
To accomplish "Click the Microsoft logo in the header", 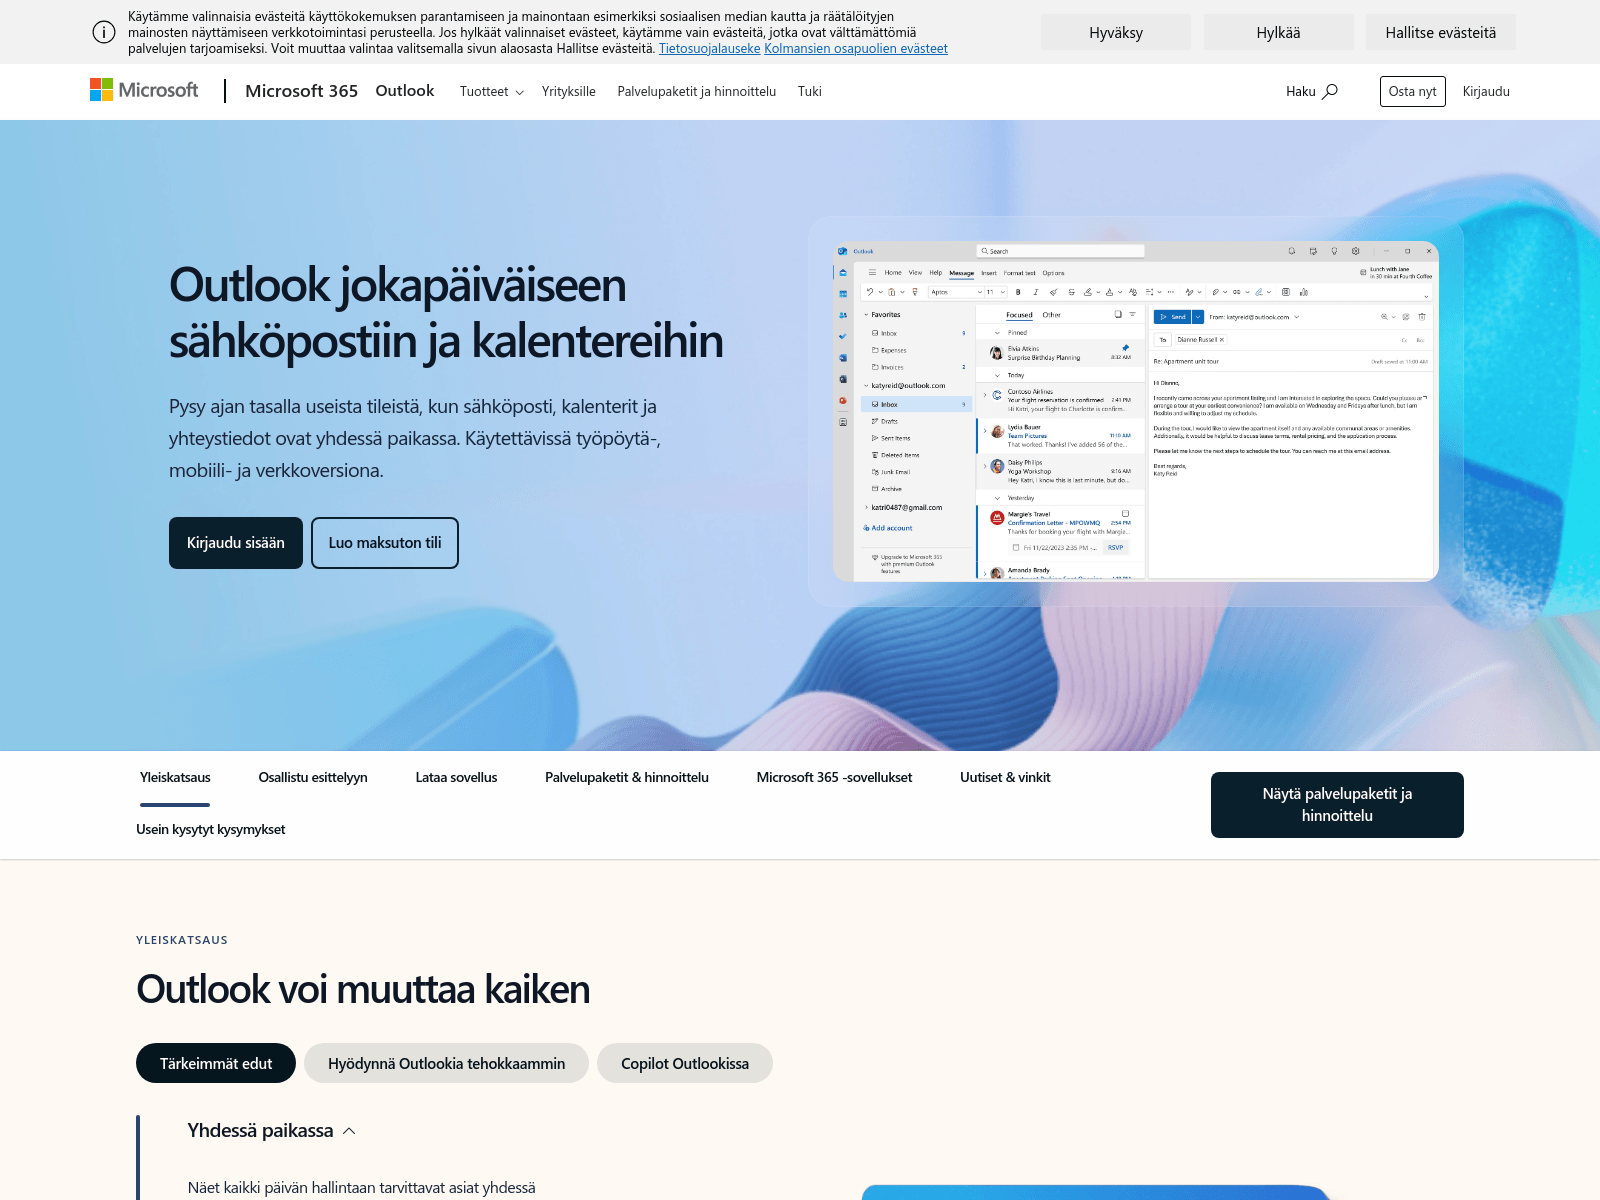I will [x=144, y=91].
